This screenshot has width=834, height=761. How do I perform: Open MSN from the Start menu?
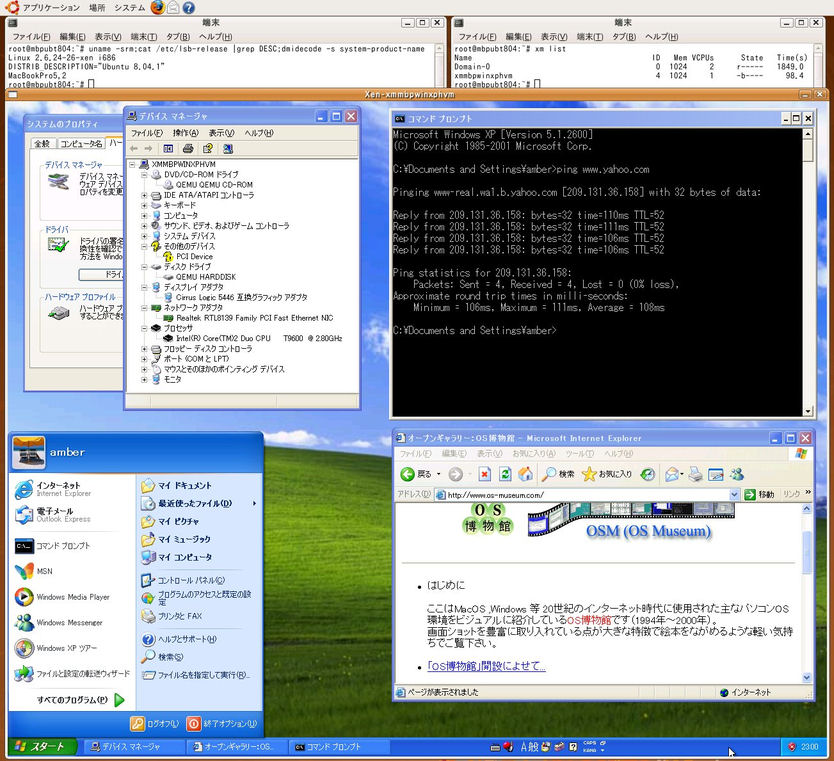pos(34,571)
